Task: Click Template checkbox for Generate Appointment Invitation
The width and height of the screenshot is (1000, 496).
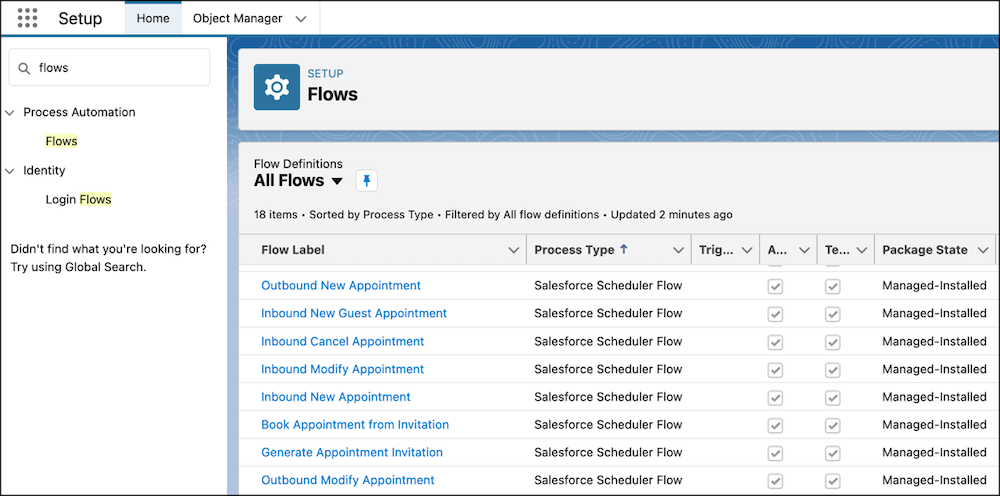Action: pyautogui.click(x=832, y=454)
